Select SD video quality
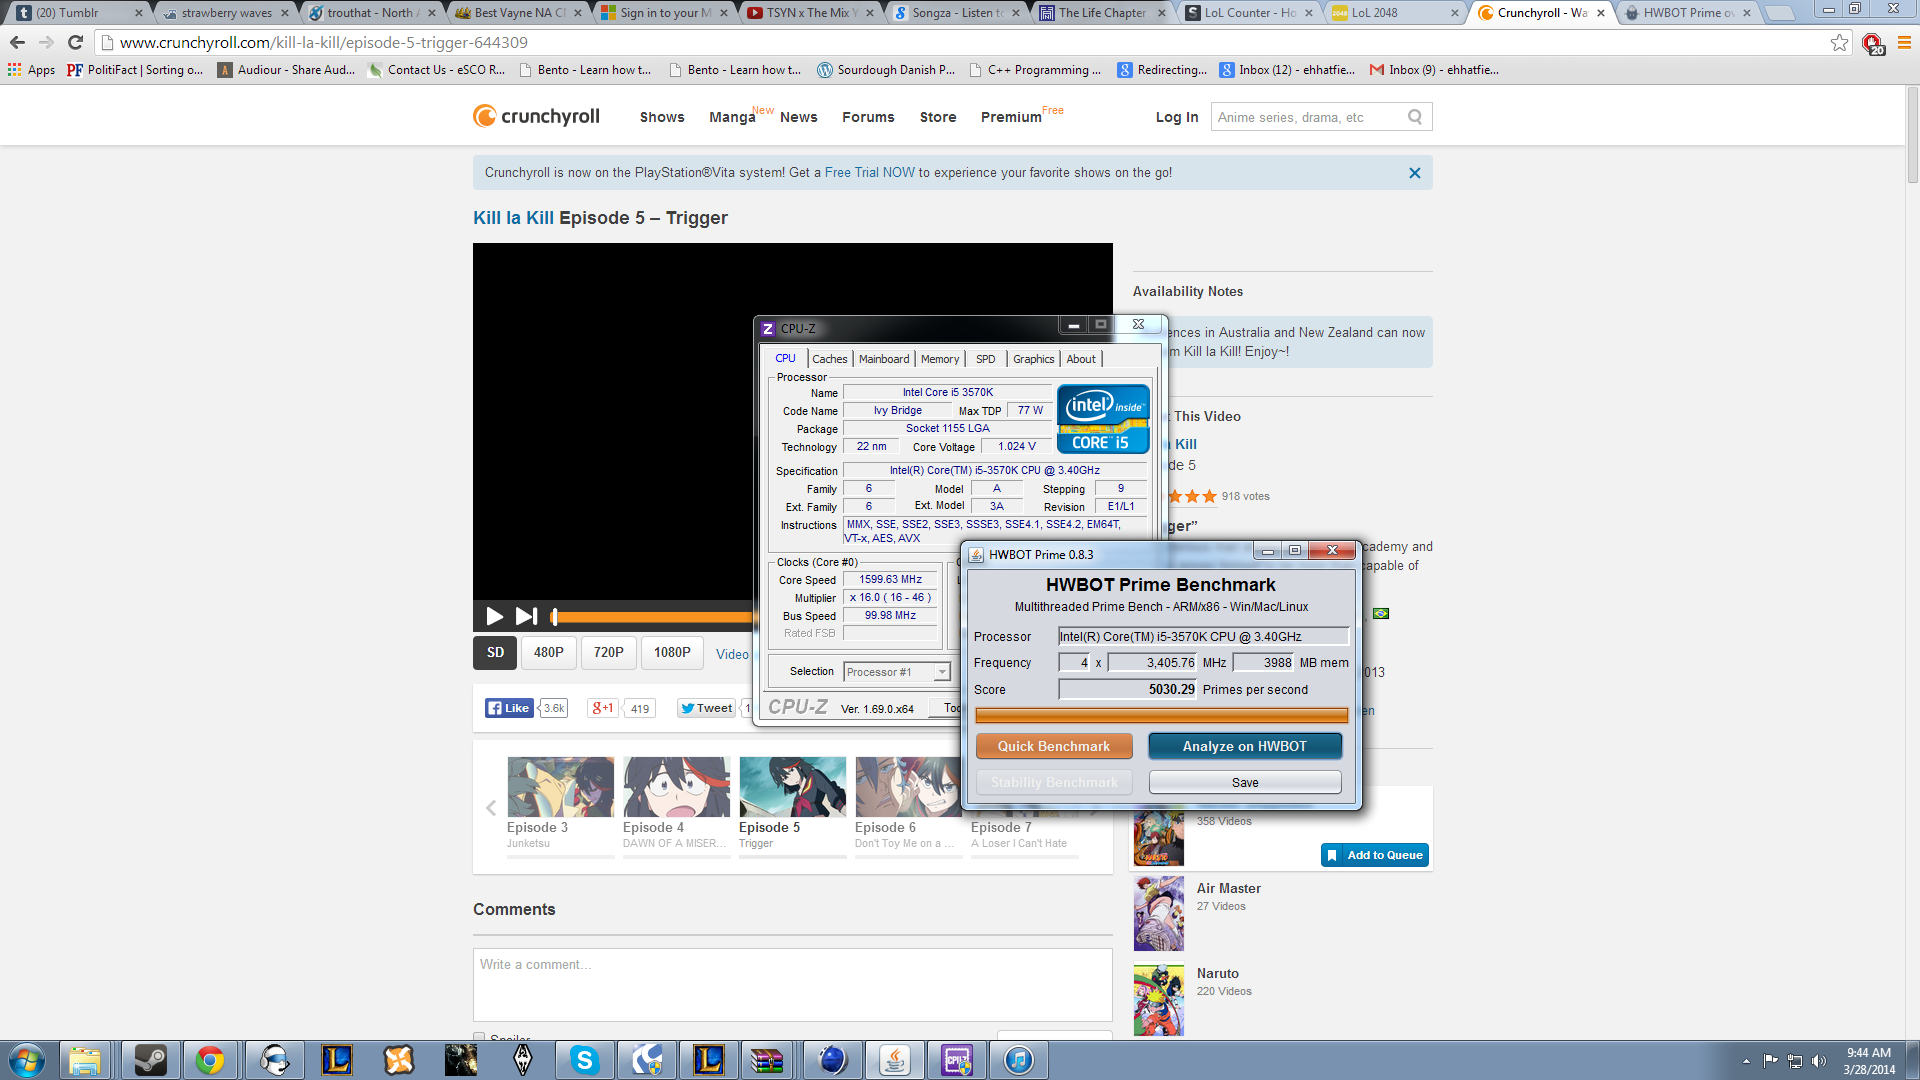The width and height of the screenshot is (1920, 1080). point(495,653)
